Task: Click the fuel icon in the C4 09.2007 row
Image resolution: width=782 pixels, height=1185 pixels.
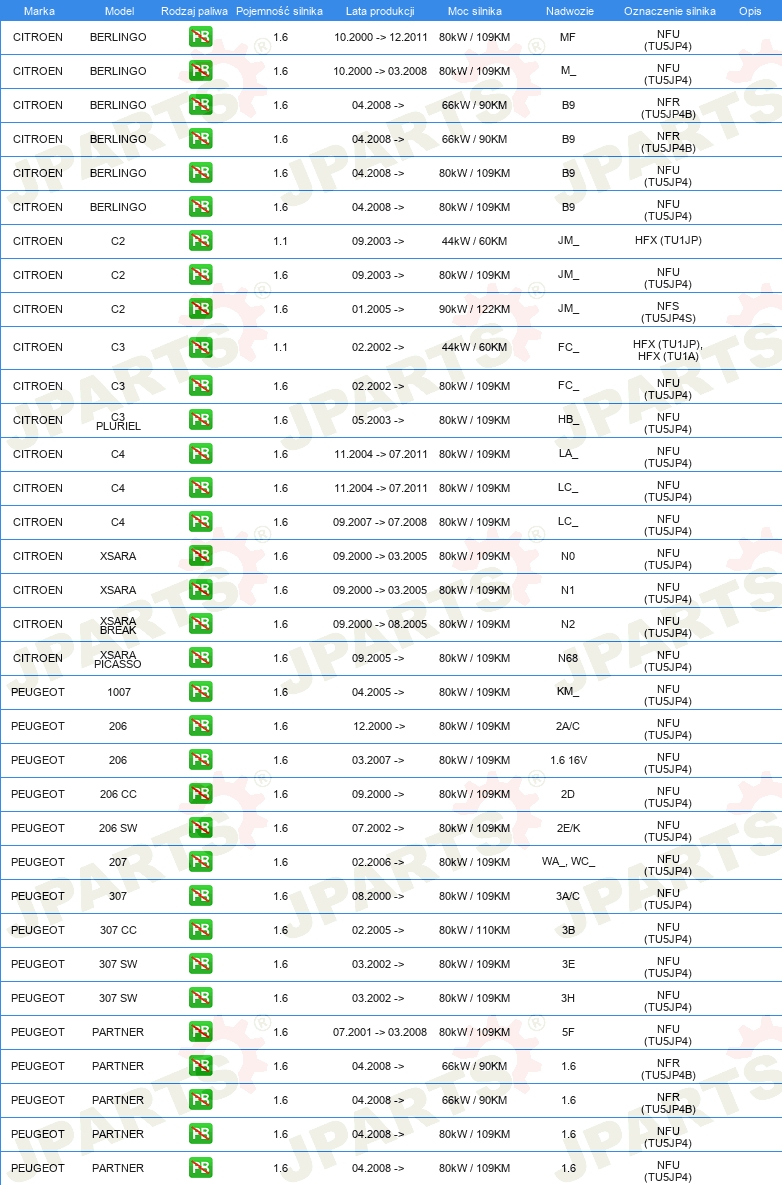Action: [200, 522]
